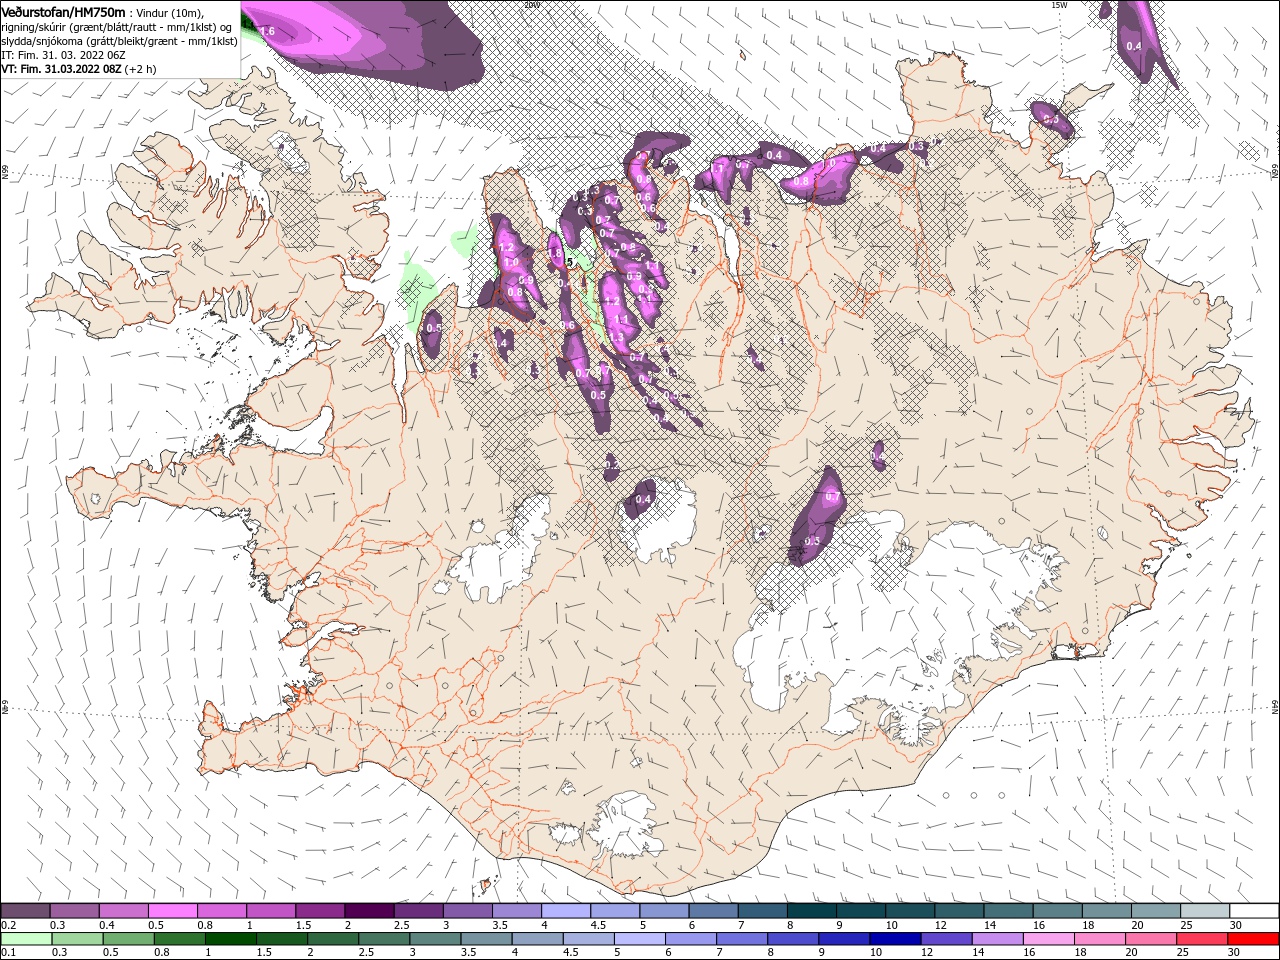Click the Veðurstofan/HM750m title text
The image size is (1280, 960).
tap(64, 11)
